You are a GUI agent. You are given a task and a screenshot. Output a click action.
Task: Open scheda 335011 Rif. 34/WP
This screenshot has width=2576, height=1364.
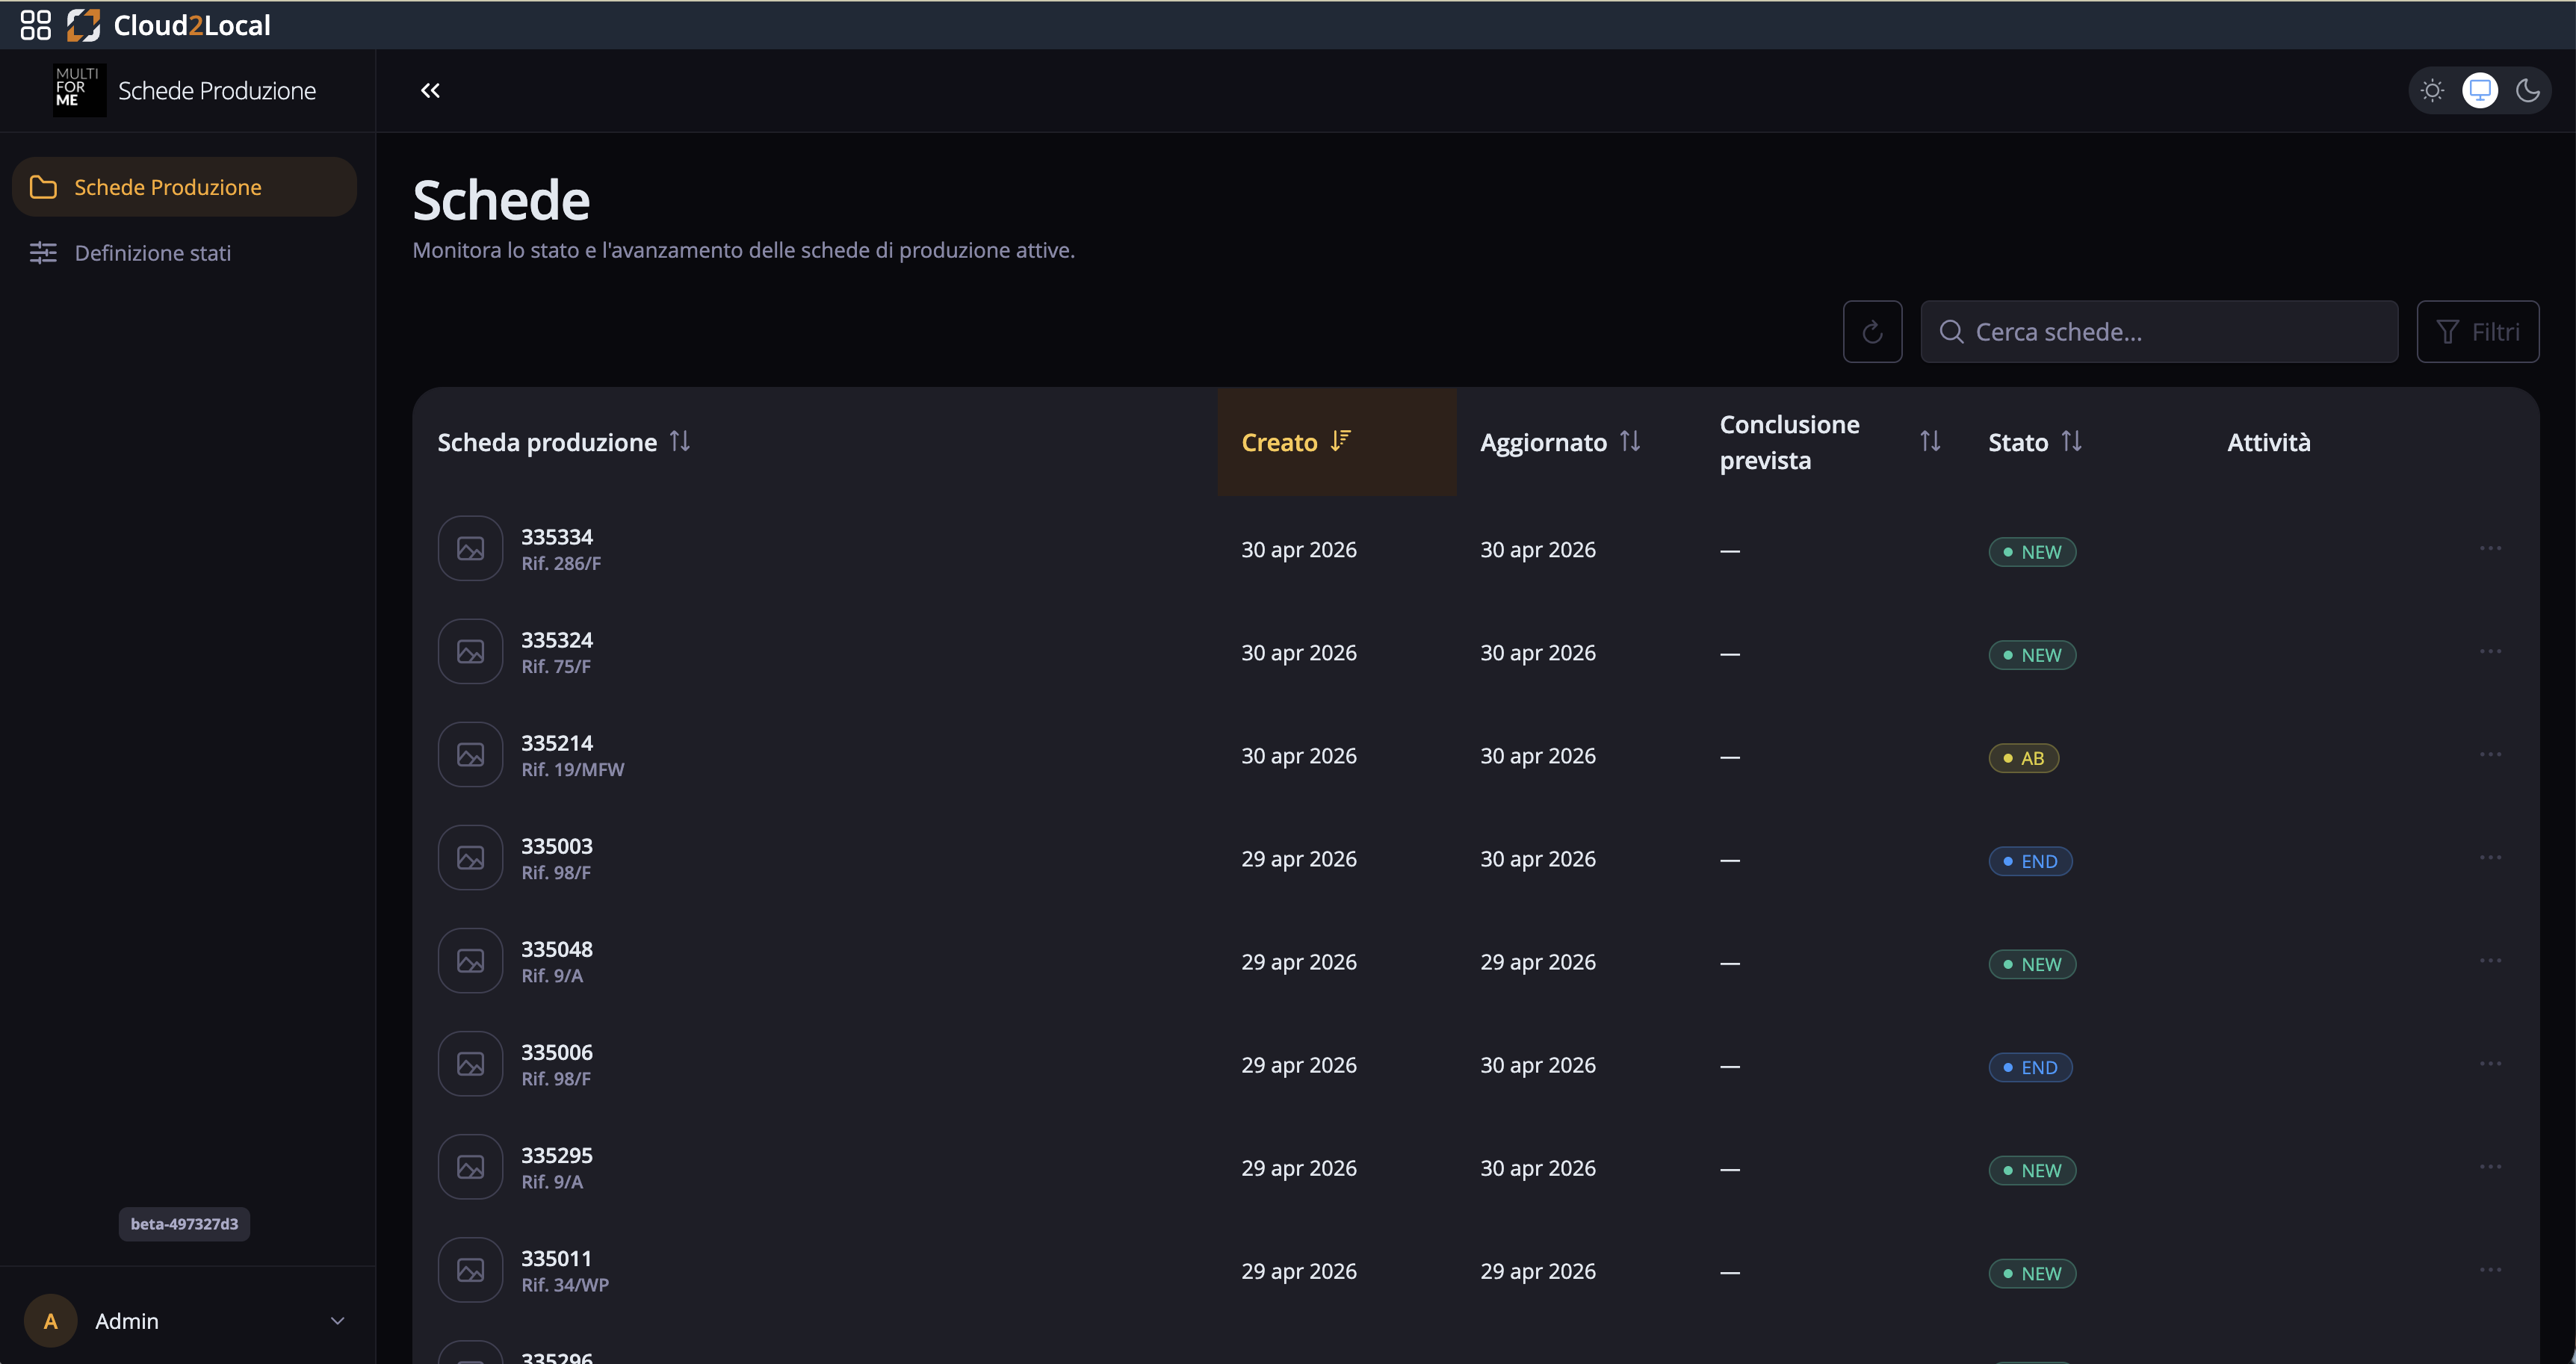(x=565, y=1270)
